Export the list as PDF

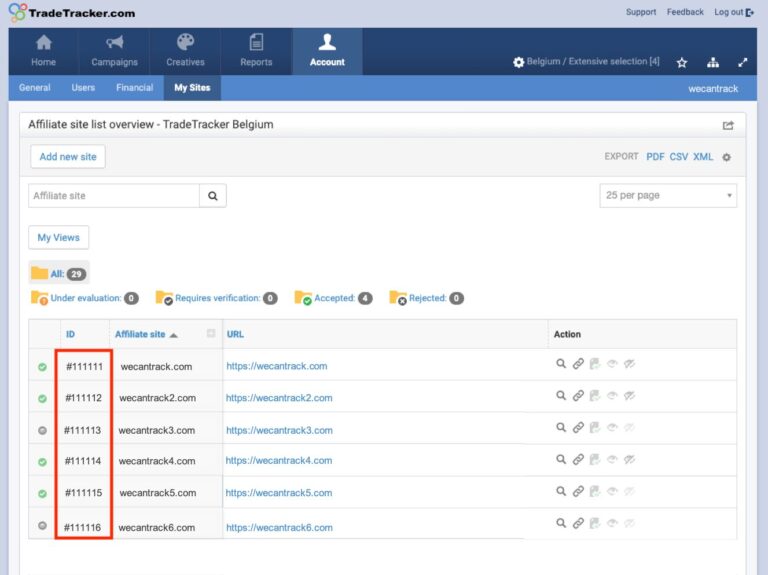click(x=655, y=157)
